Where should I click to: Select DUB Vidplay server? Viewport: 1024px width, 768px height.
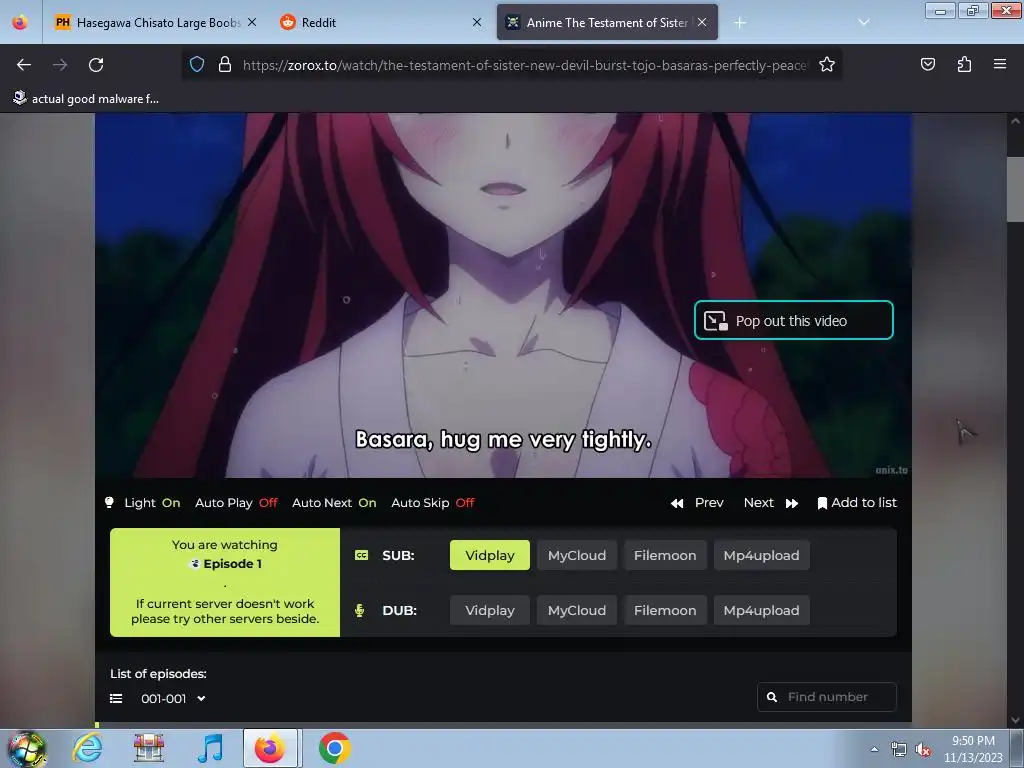tap(490, 611)
